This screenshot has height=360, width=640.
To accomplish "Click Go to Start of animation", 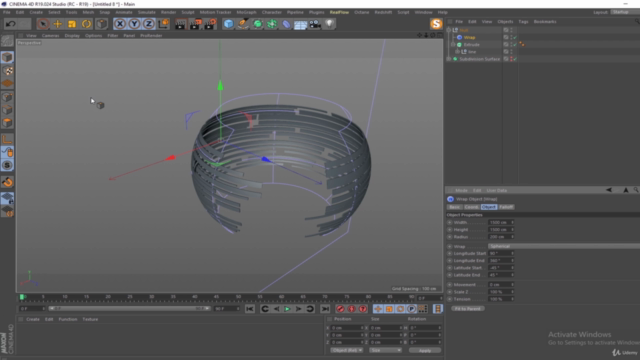I will coord(250,309).
